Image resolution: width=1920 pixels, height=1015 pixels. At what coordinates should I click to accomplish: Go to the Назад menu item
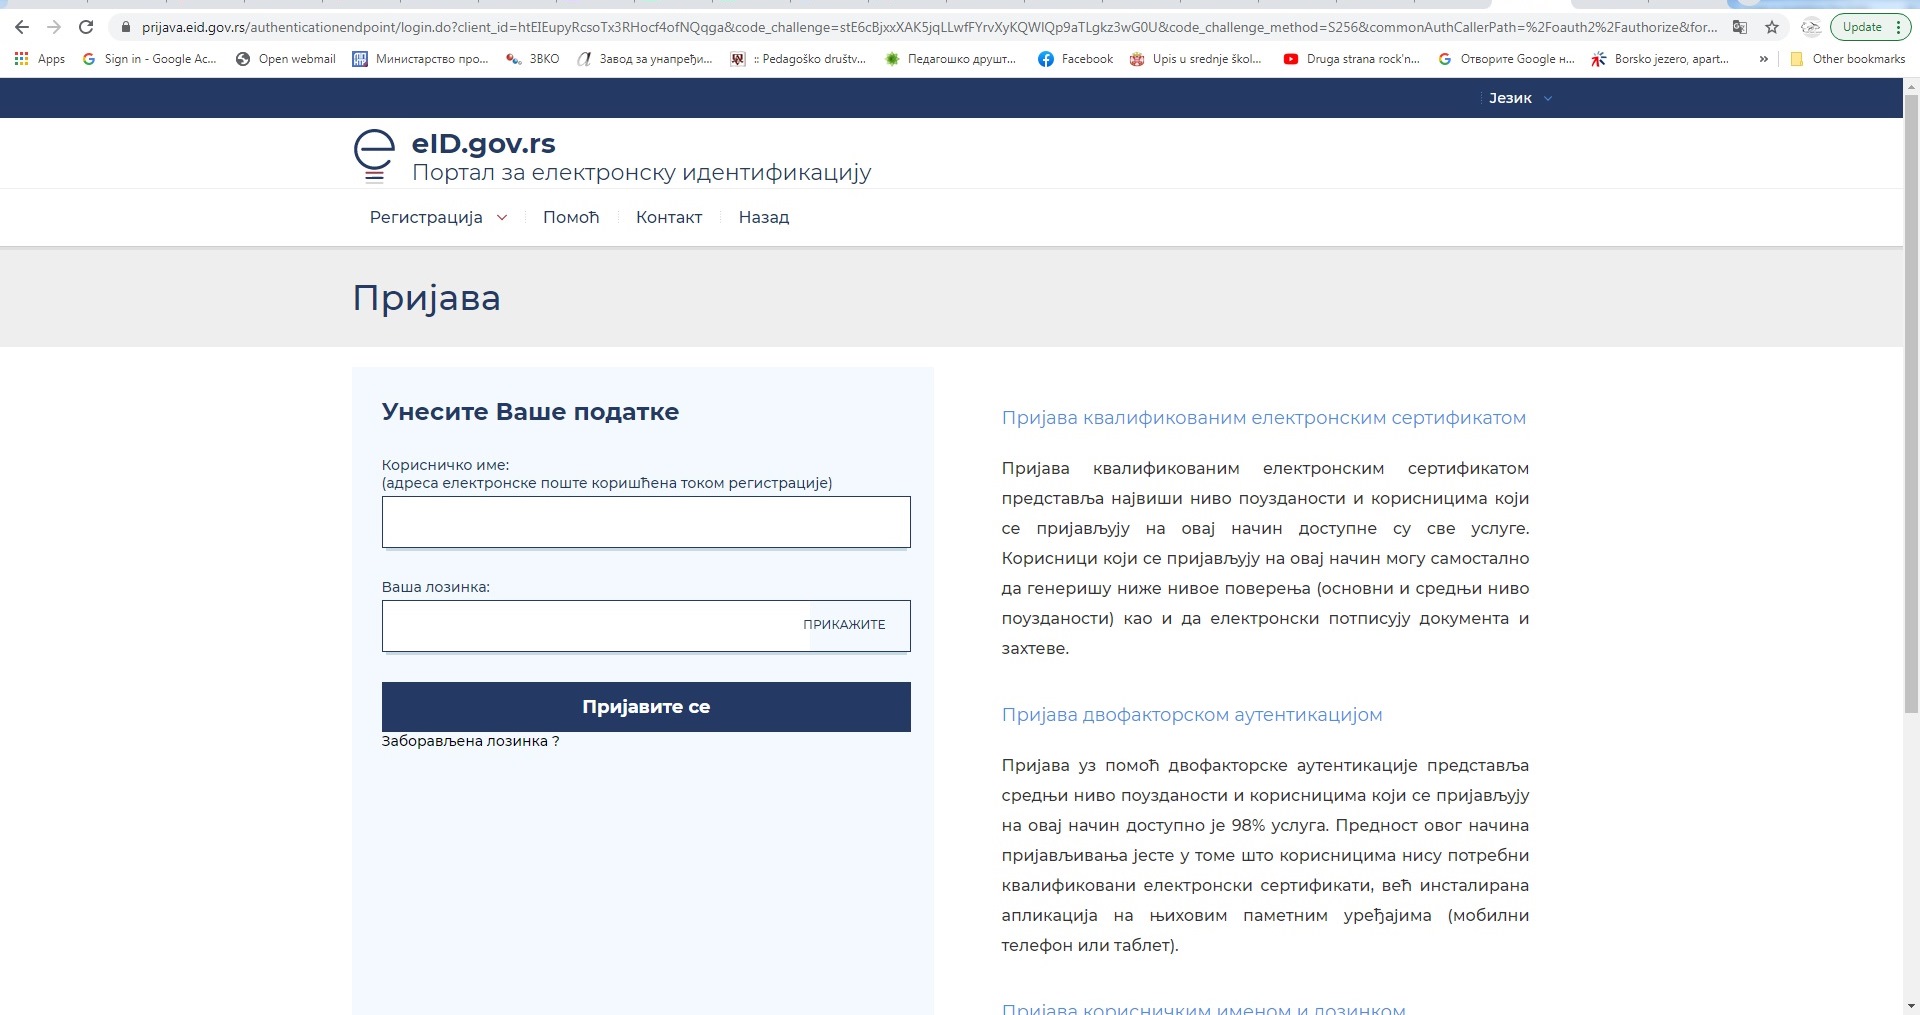click(x=764, y=217)
